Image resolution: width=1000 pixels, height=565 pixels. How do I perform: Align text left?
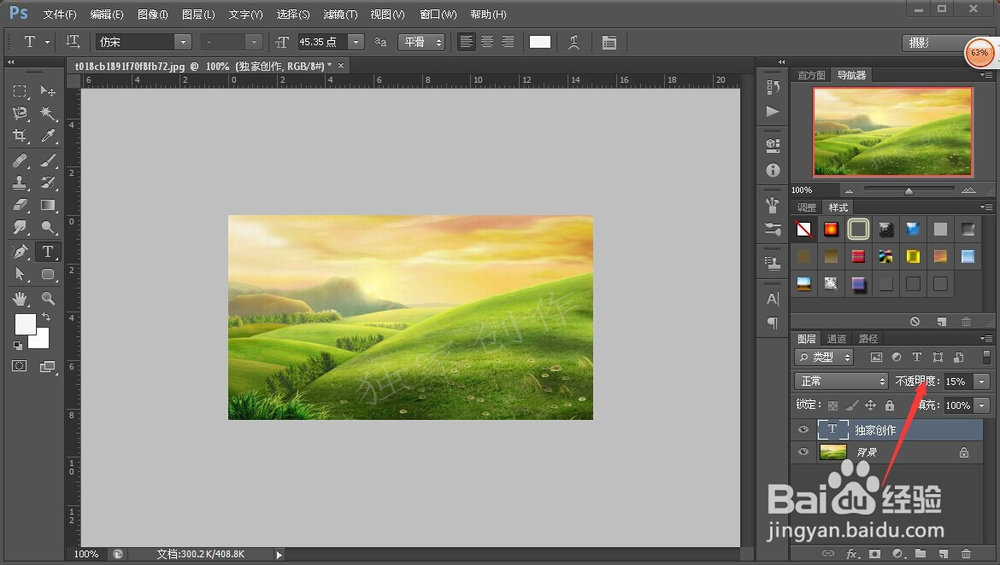[467, 42]
